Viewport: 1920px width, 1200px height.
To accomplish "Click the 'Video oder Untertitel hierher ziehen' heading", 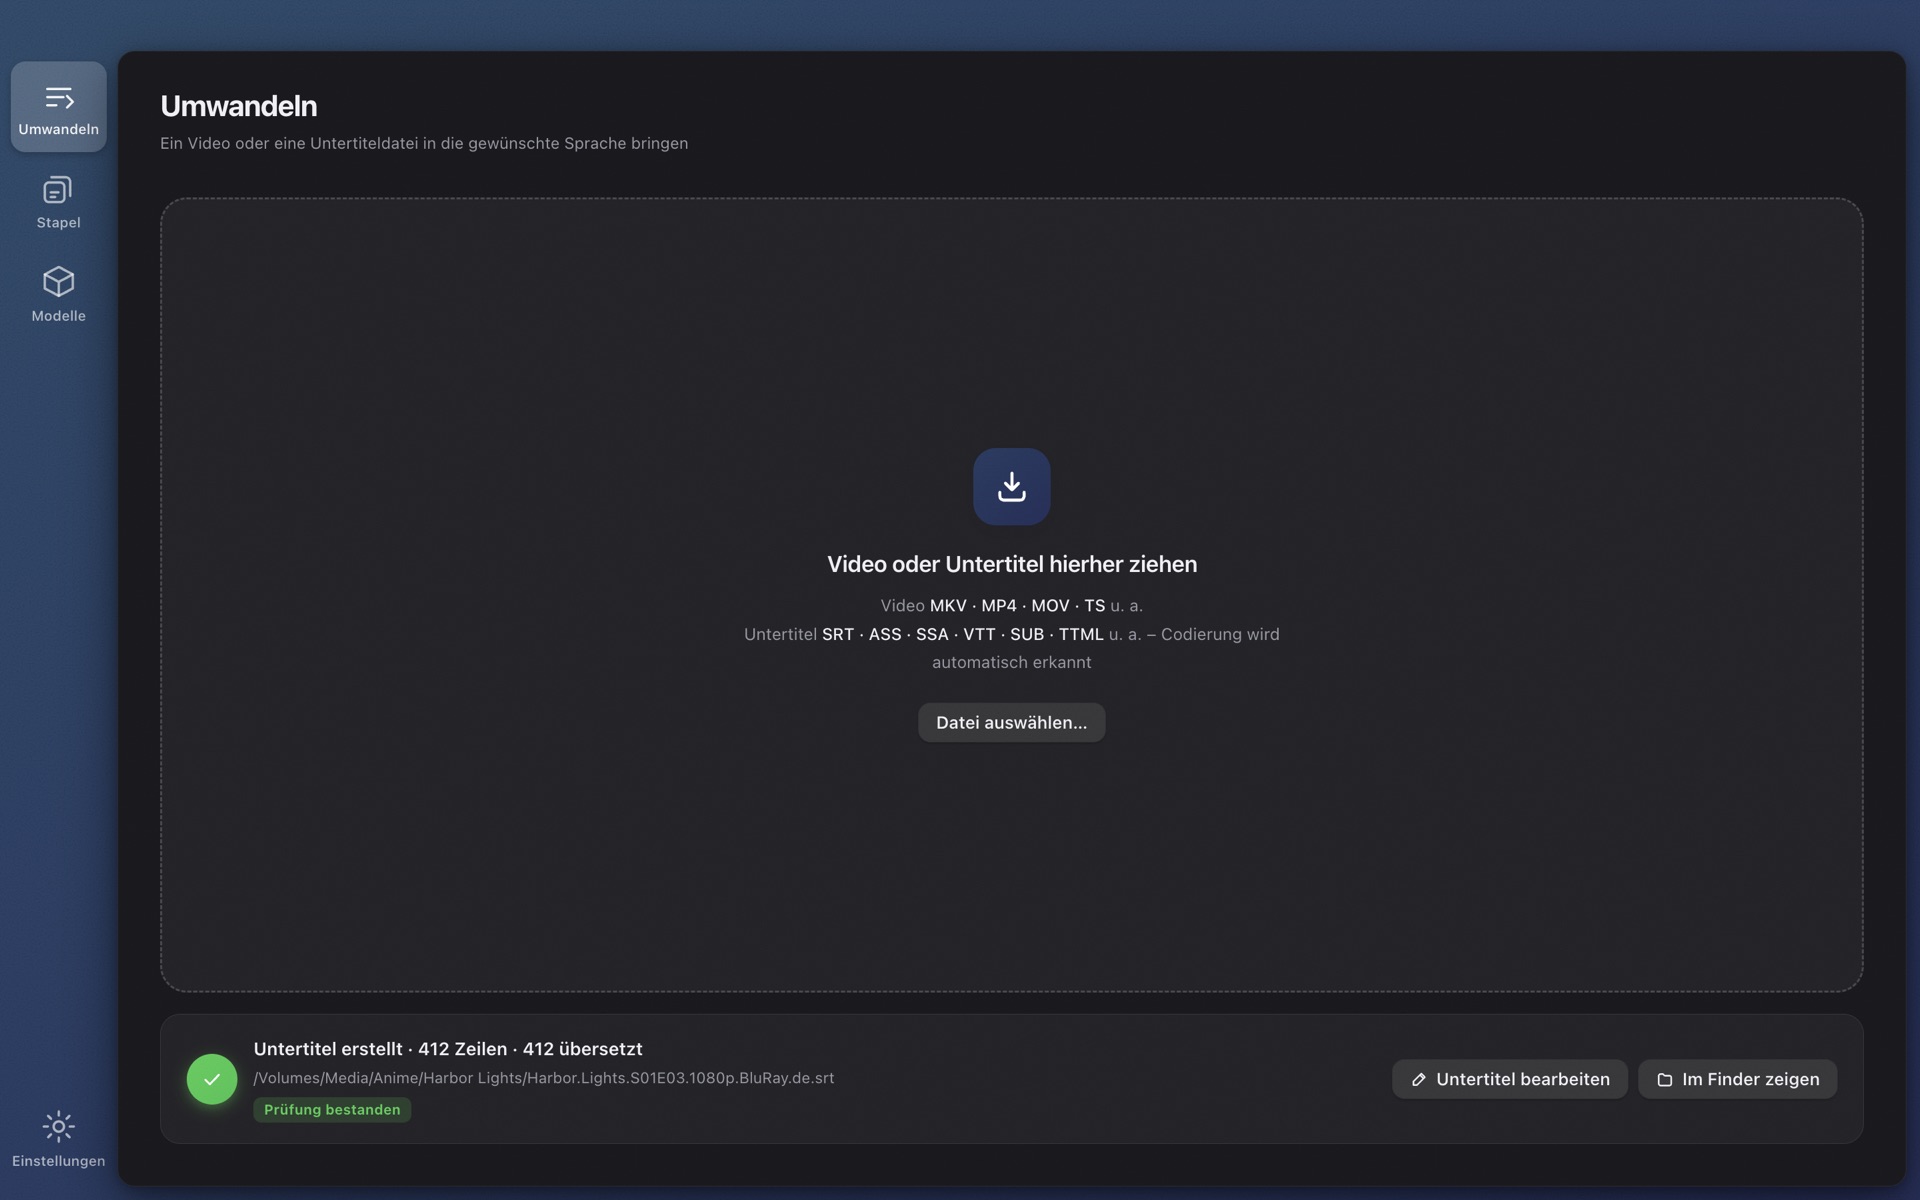I will coord(1011,564).
